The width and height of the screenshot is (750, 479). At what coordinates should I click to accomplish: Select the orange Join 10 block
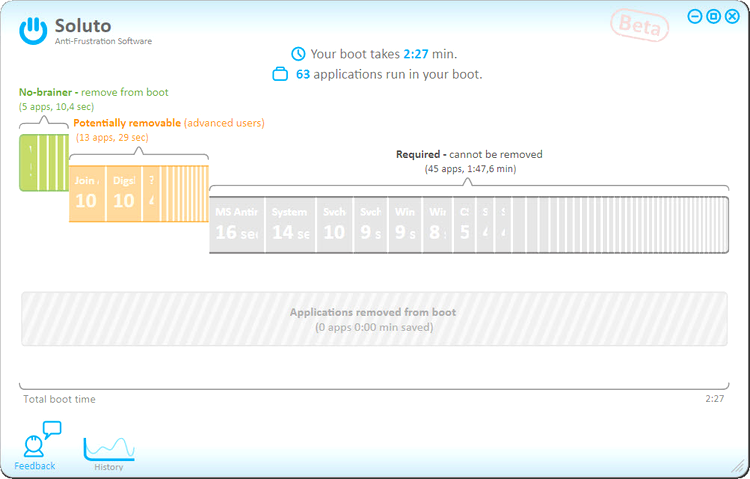(x=87, y=194)
